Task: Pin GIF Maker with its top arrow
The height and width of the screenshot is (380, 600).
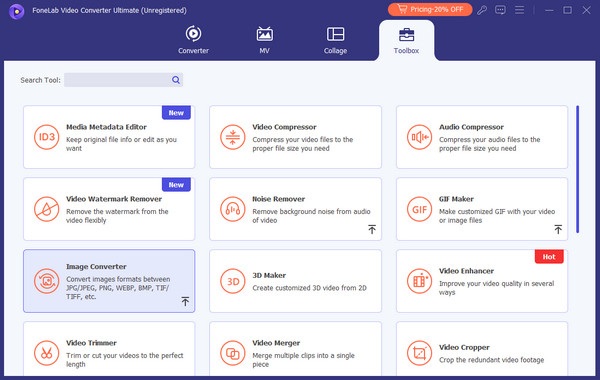Action: (558, 229)
